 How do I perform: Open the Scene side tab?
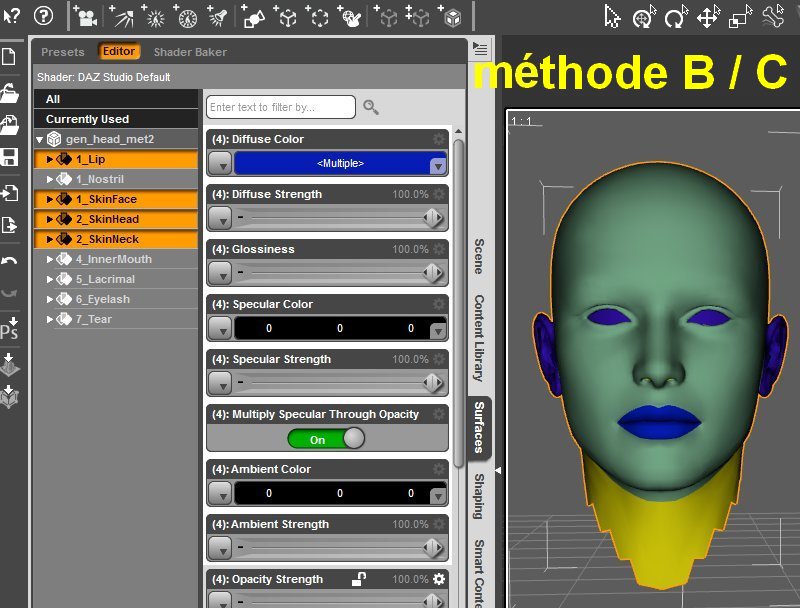coord(479,256)
